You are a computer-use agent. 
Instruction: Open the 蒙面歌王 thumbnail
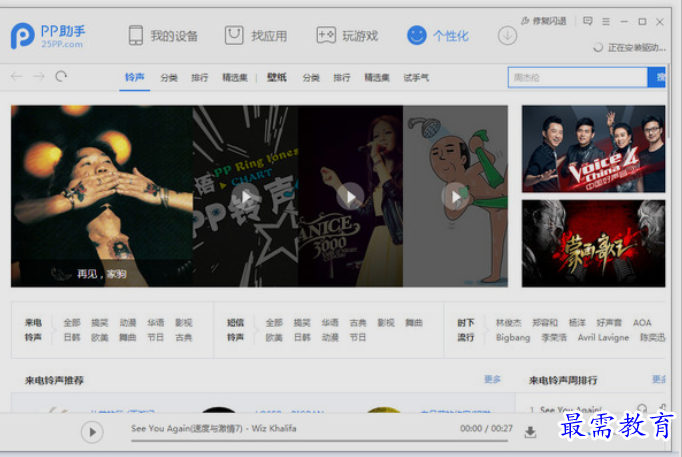[x=593, y=244]
